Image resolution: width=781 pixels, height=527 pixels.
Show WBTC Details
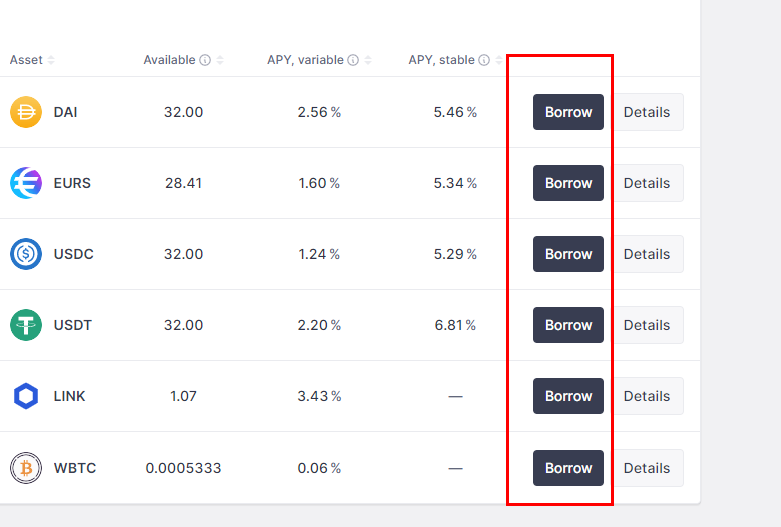[x=647, y=468]
